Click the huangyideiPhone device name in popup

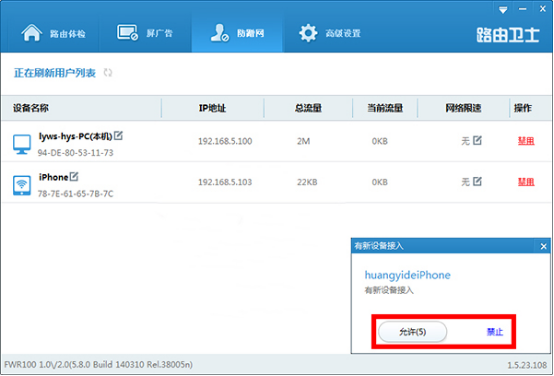click(x=407, y=275)
